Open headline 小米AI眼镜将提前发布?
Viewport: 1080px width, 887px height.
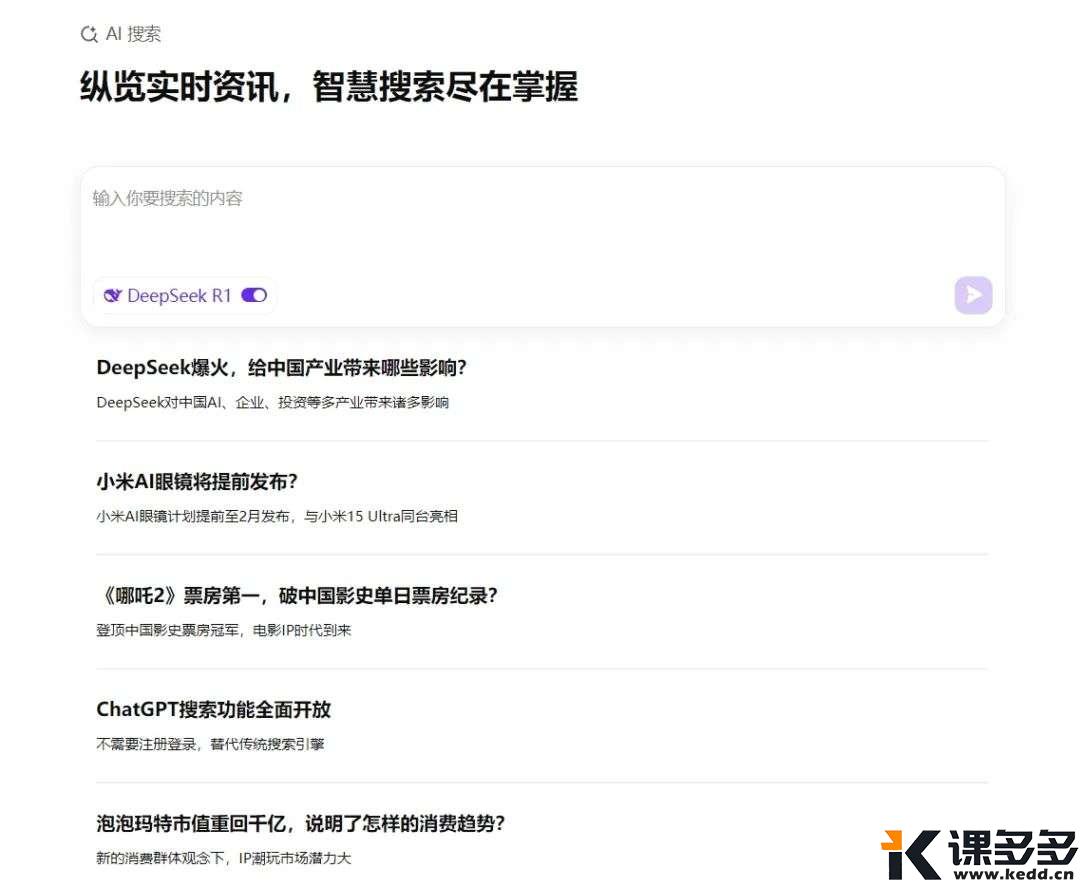197,481
